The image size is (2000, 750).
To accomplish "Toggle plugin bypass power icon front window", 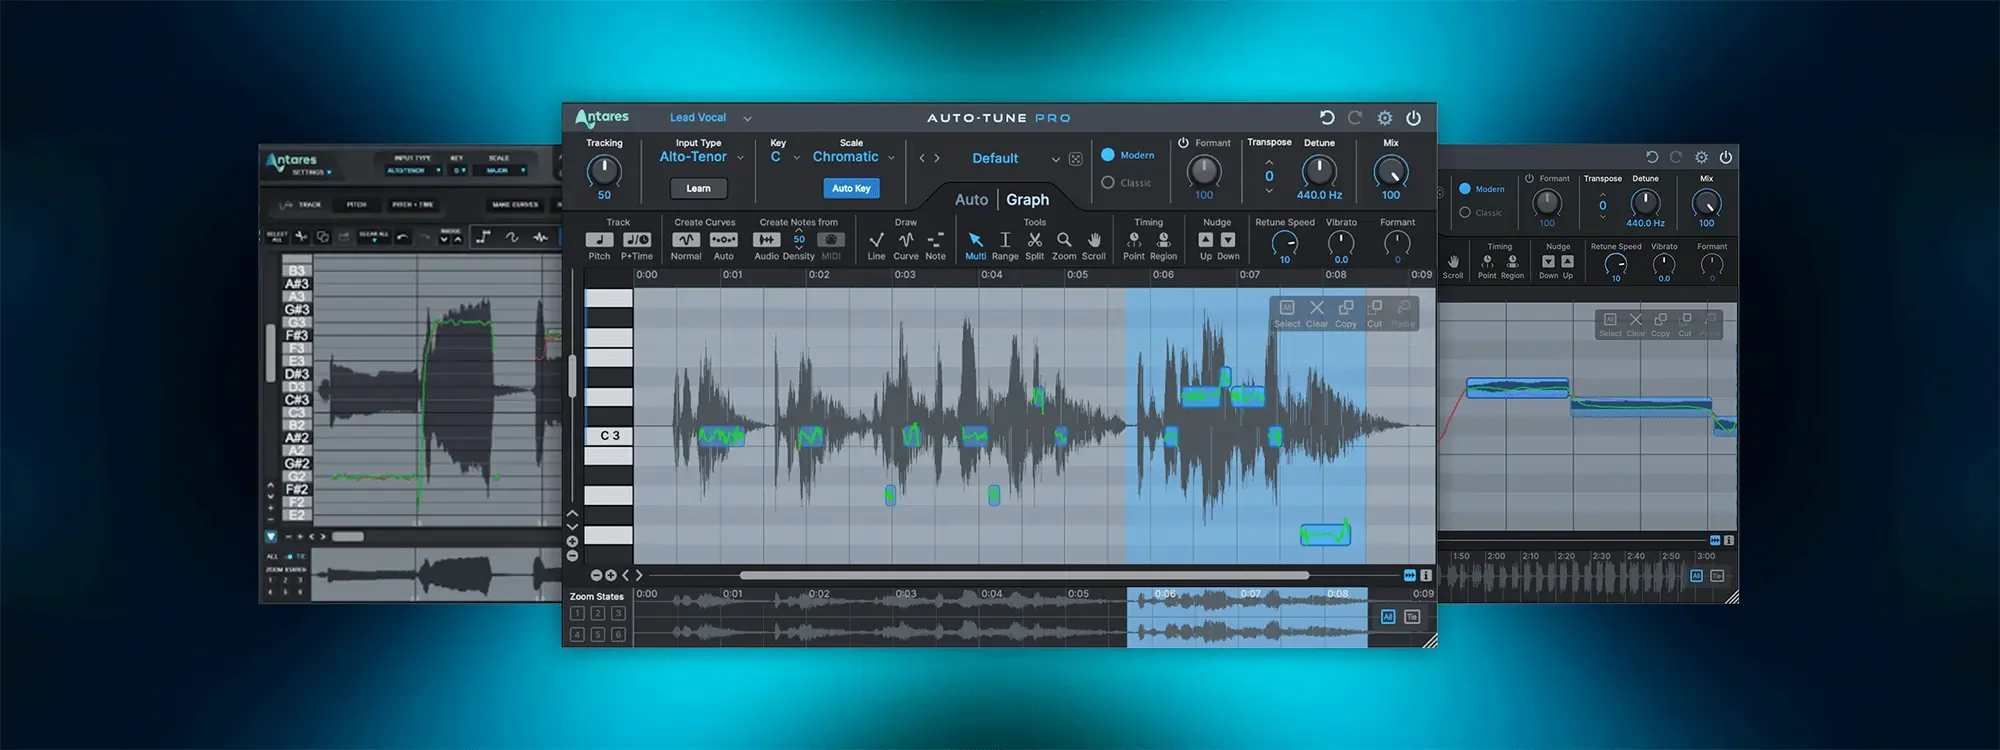I will coord(1414,118).
